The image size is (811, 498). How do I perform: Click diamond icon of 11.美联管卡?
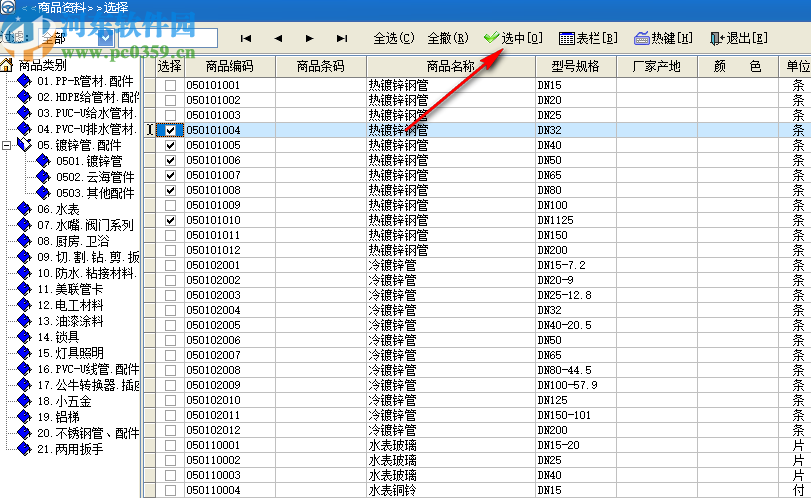(24, 289)
